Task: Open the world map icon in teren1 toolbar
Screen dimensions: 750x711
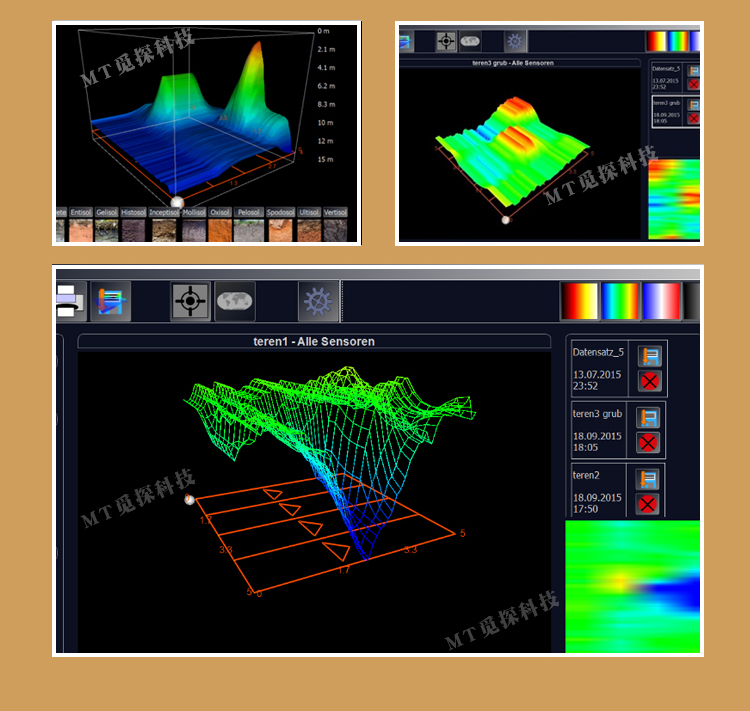Action: [x=235, y=301]
